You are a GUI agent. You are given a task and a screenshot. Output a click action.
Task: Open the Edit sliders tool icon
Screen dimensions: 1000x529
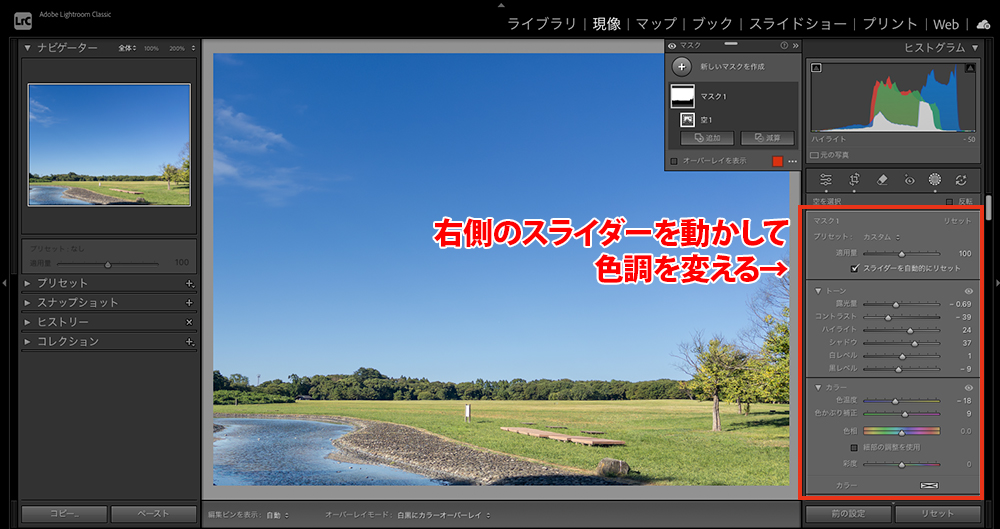click(x=826, y=180)
